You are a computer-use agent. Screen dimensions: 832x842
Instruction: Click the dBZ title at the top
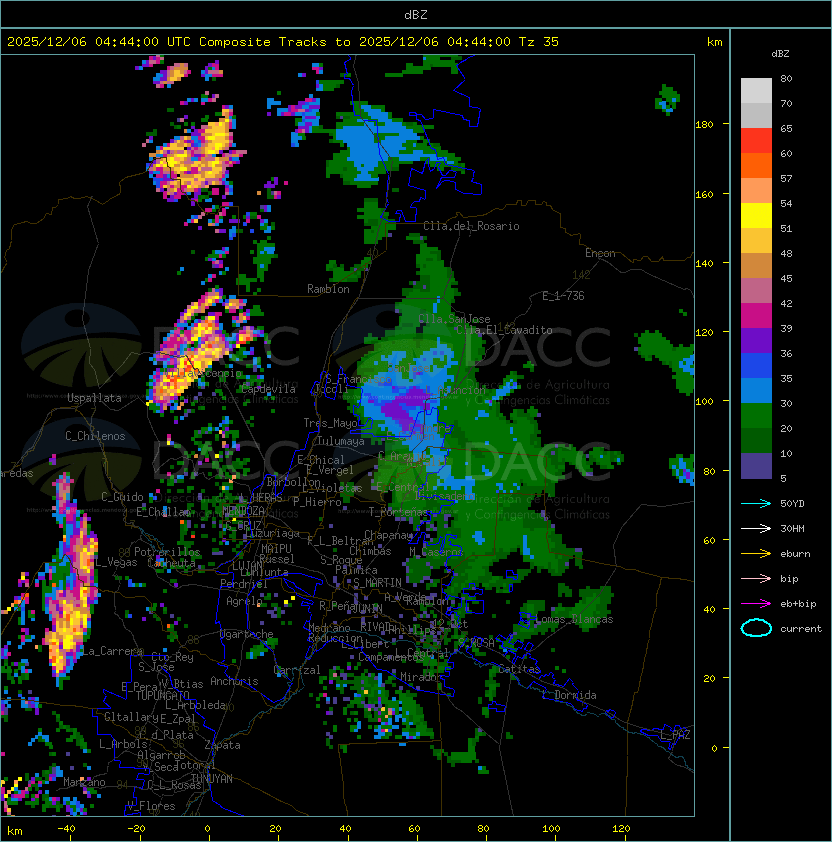click(415, 14)
